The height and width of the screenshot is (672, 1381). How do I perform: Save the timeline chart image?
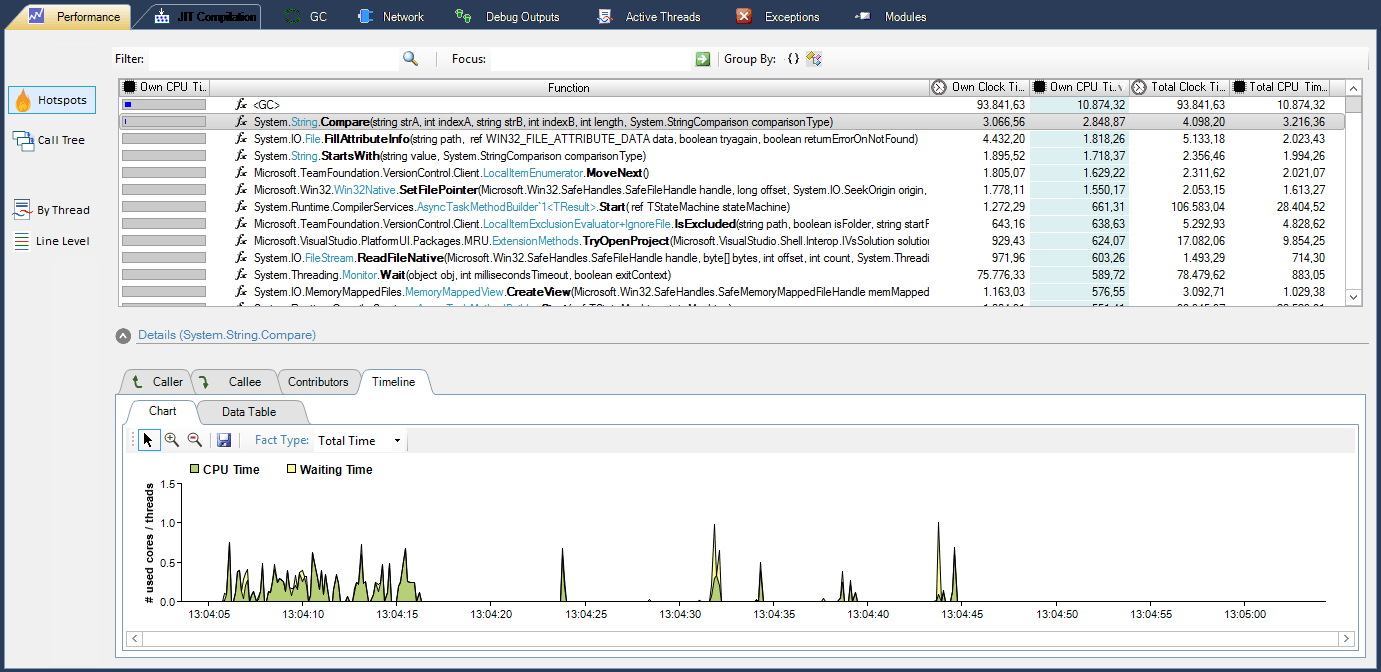(x=224, y=439)
